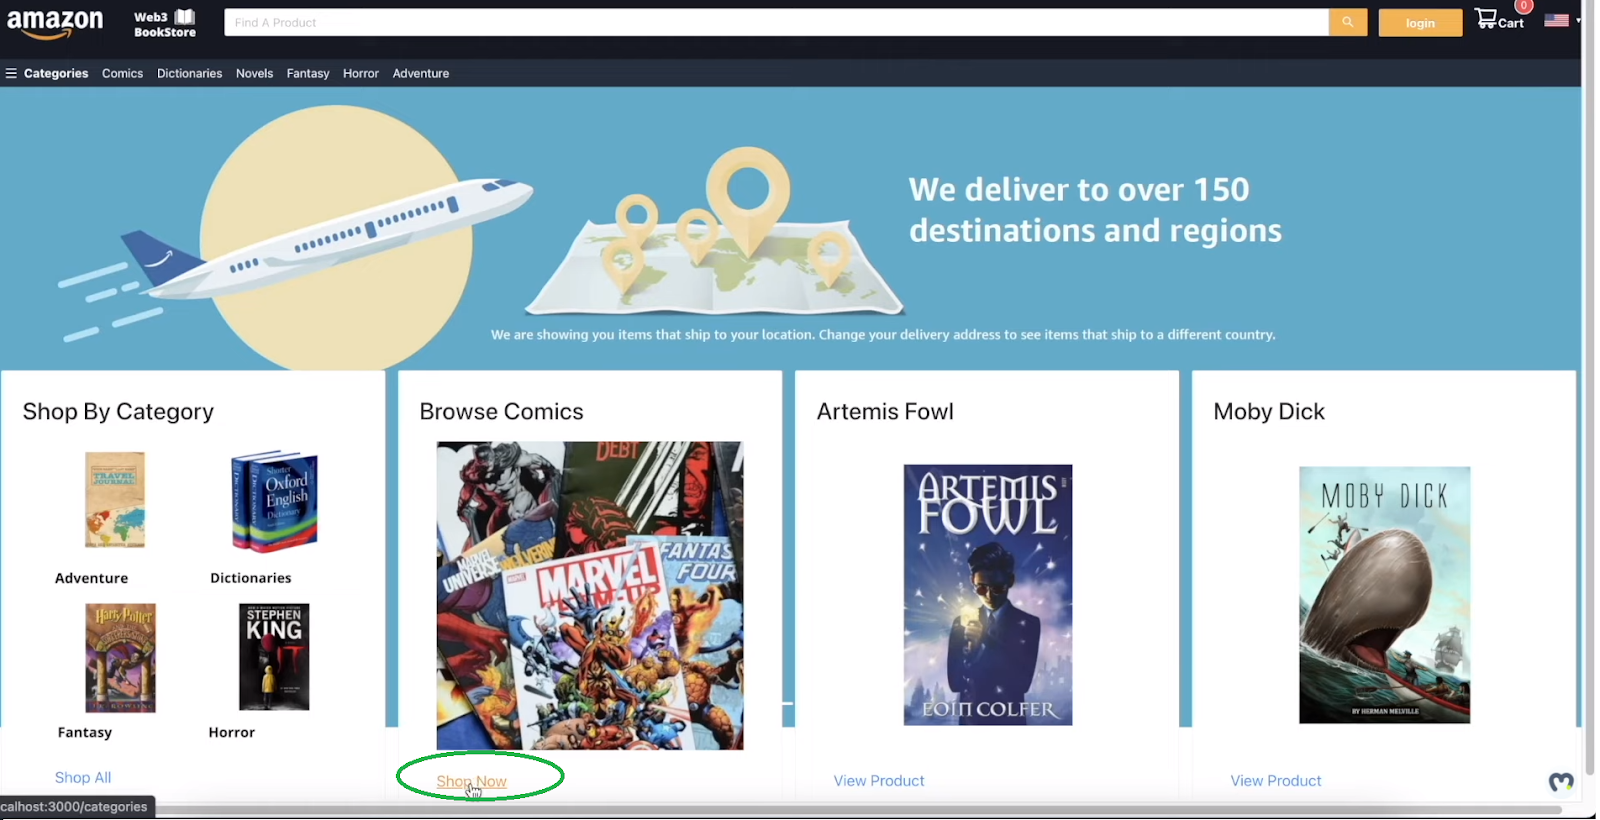The image size is (1600, 820).
Task: Click the cart item count badge
Action: click(x=1524, y=6)
